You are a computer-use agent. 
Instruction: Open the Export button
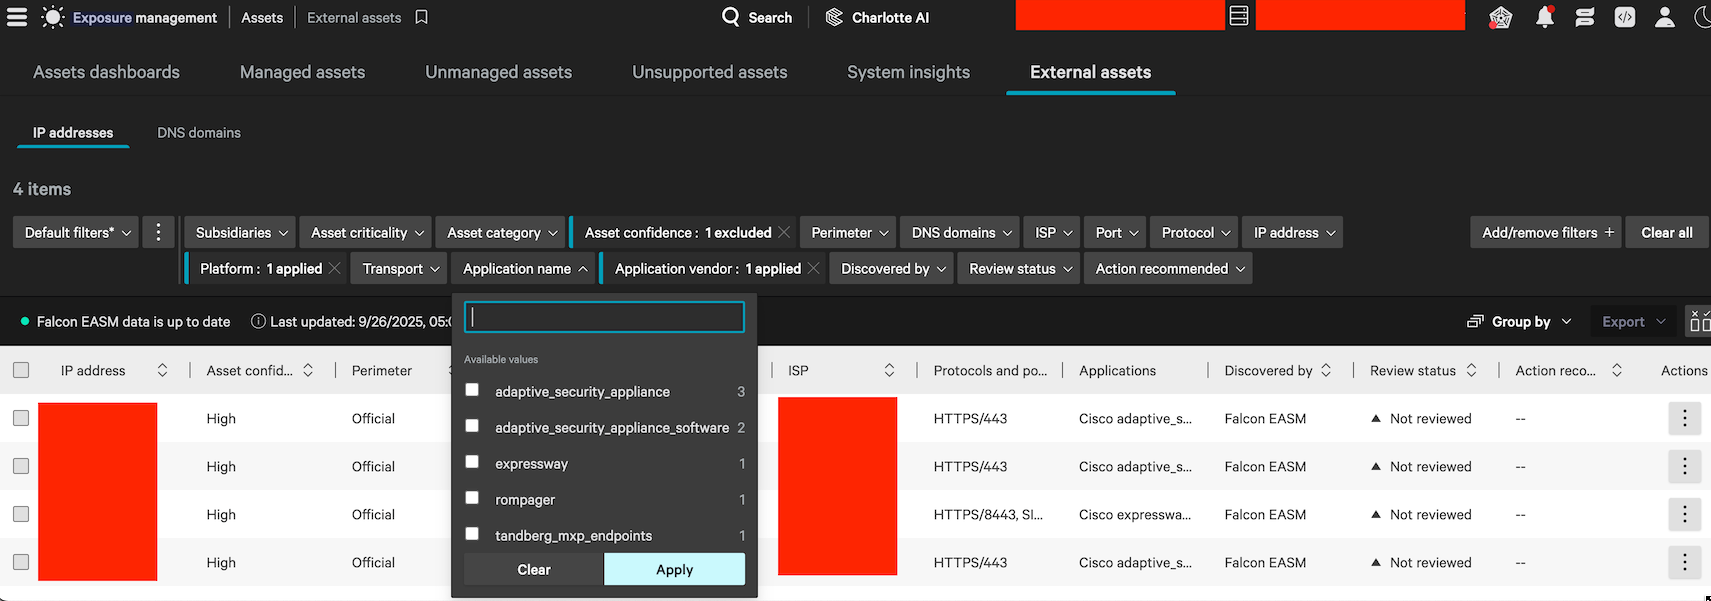point(1633,321)
